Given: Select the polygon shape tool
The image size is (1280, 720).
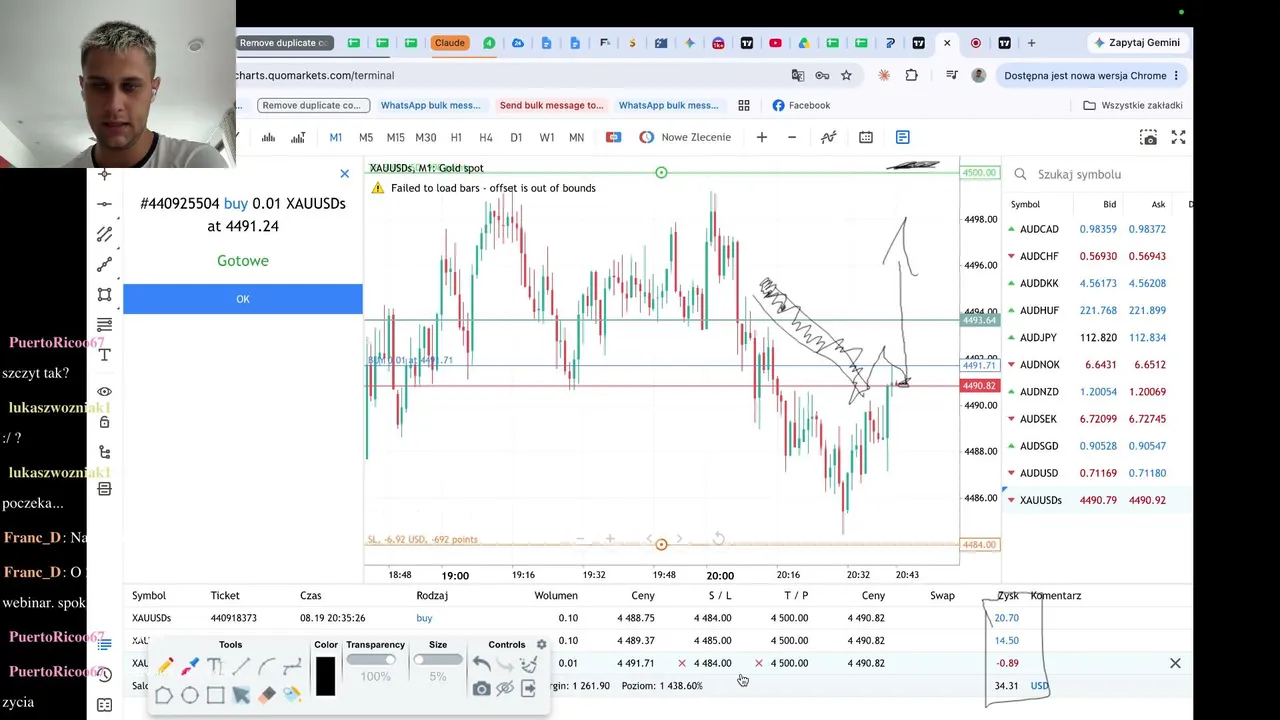Looking at the screenshot, I should (x=164, y=694).
